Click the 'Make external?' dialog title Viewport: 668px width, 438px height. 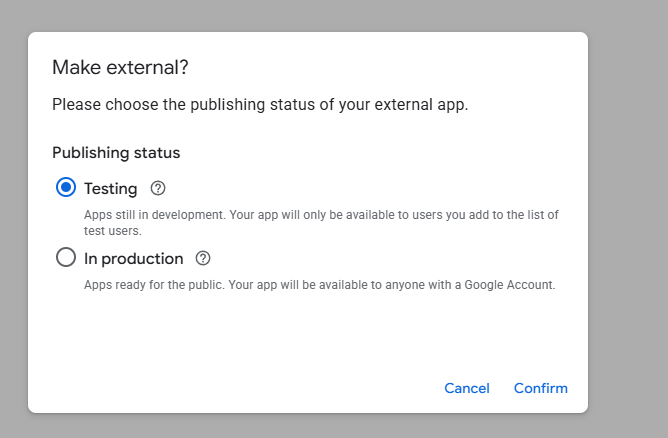(120, 67)
